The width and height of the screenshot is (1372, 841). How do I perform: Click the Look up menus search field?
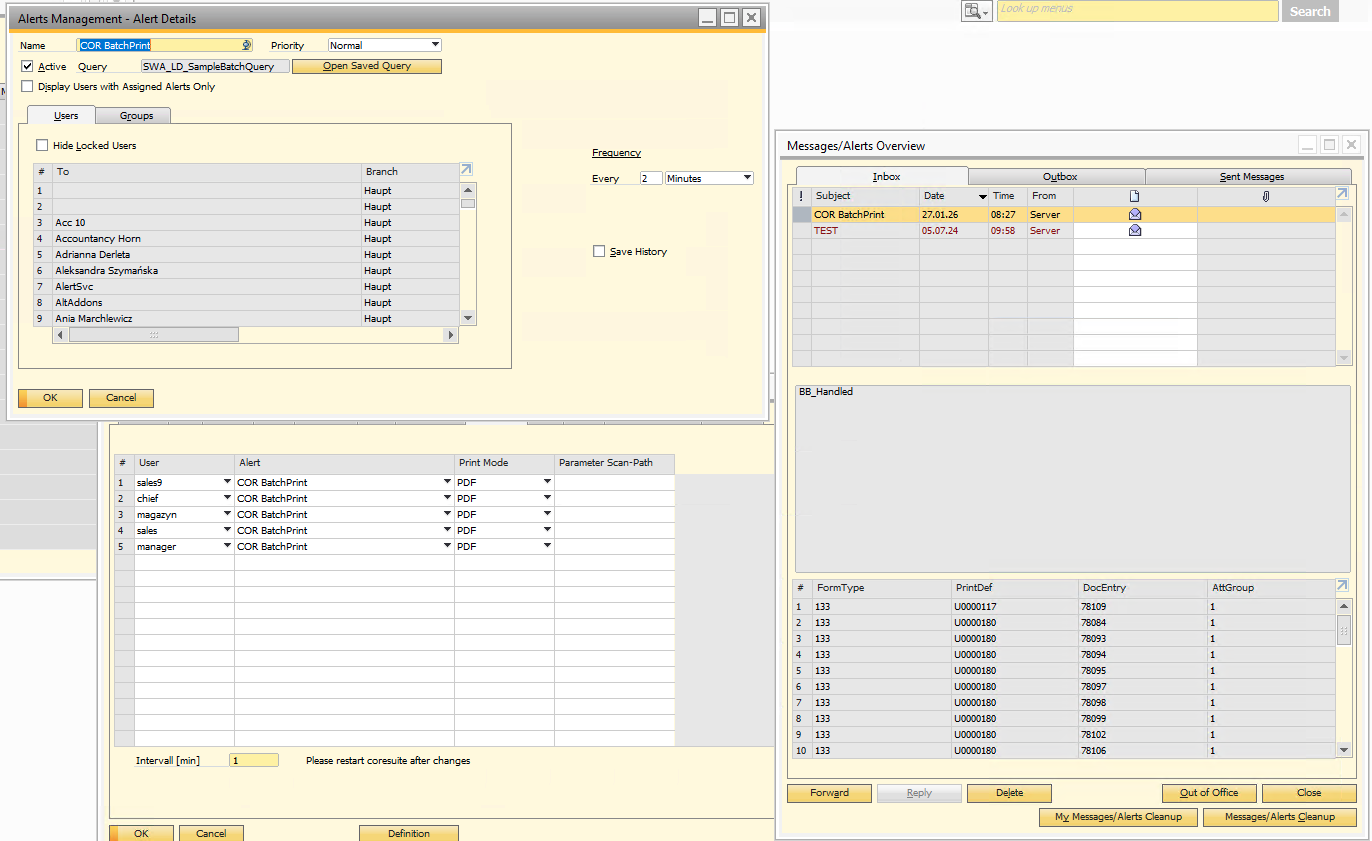click(x=1137, y=10)
